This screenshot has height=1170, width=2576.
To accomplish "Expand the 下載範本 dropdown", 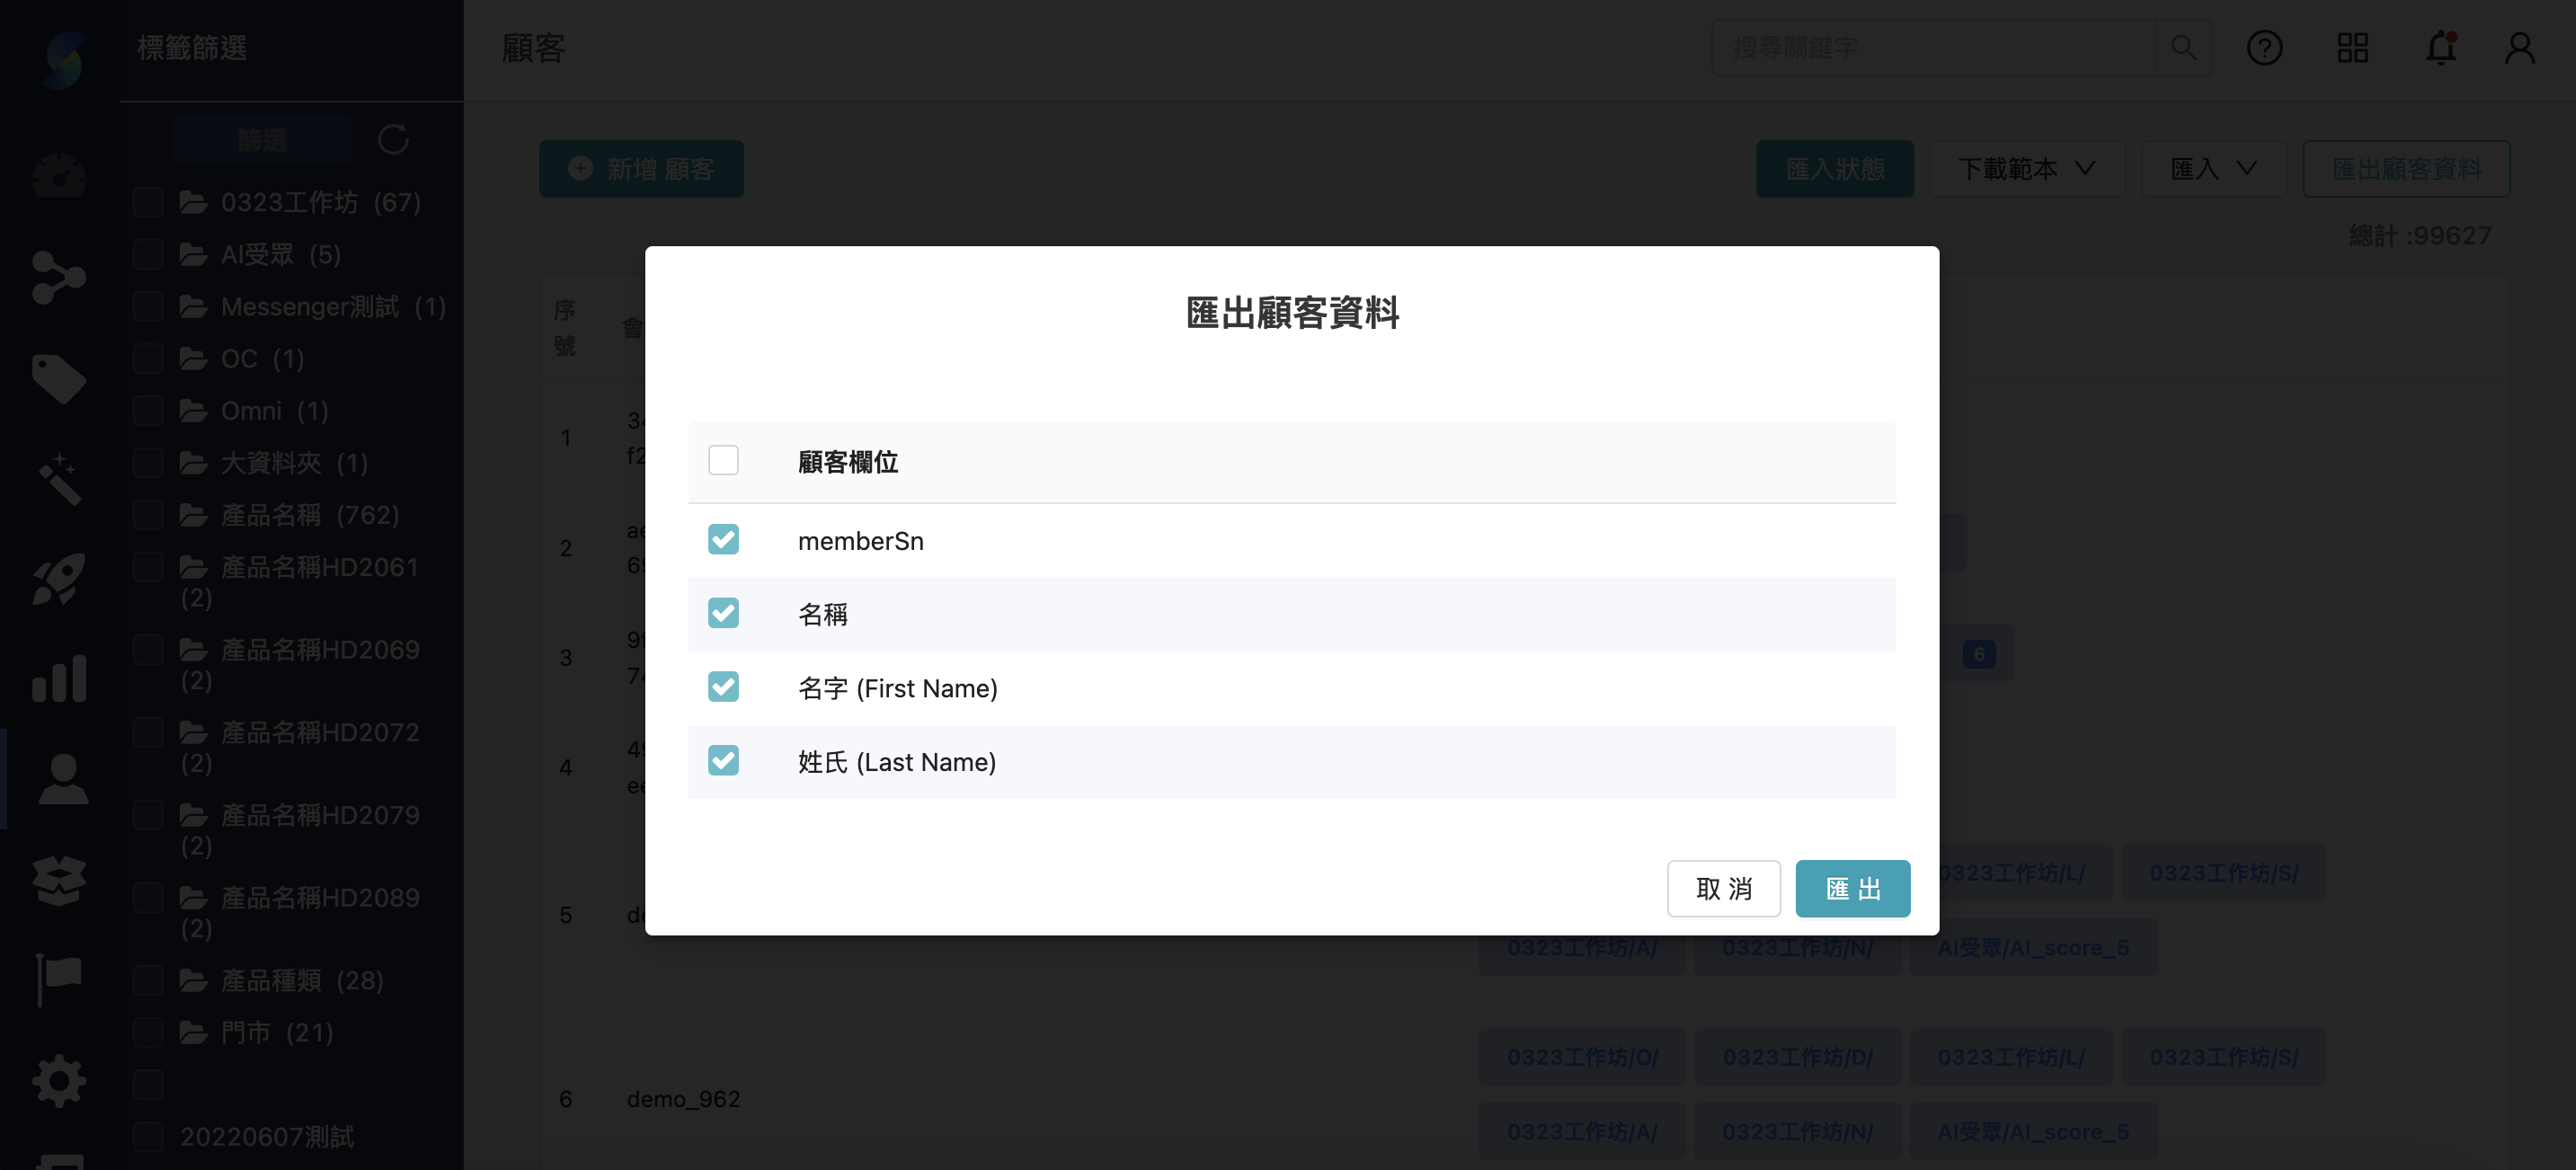I will (2026, 169).
